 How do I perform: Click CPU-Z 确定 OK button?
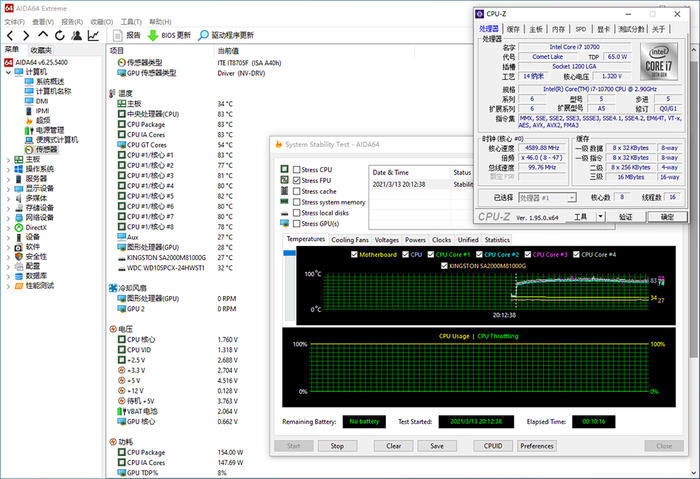(667, 217)
